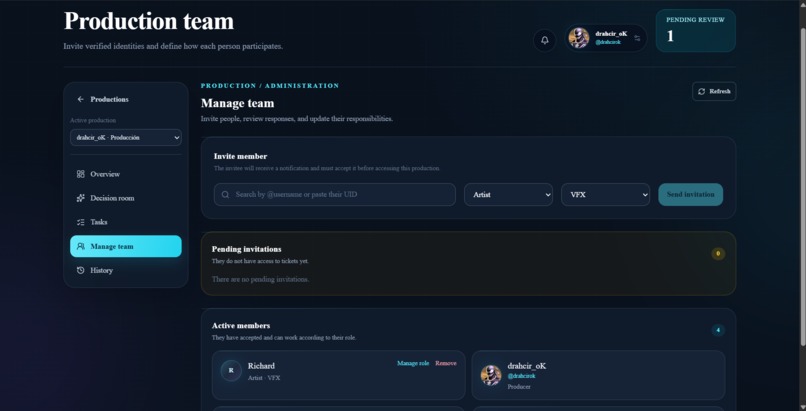
Task: Click Remove for Richard
Action: pyautogui.click(x=446, y=363)
